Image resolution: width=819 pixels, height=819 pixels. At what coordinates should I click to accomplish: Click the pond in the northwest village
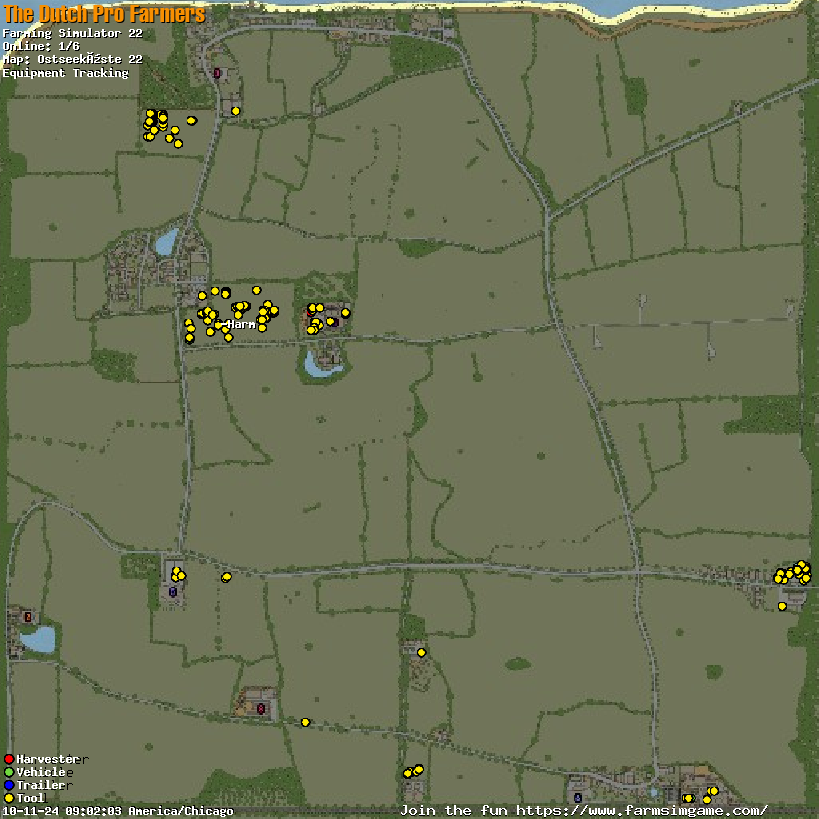(x=166, y=242)
